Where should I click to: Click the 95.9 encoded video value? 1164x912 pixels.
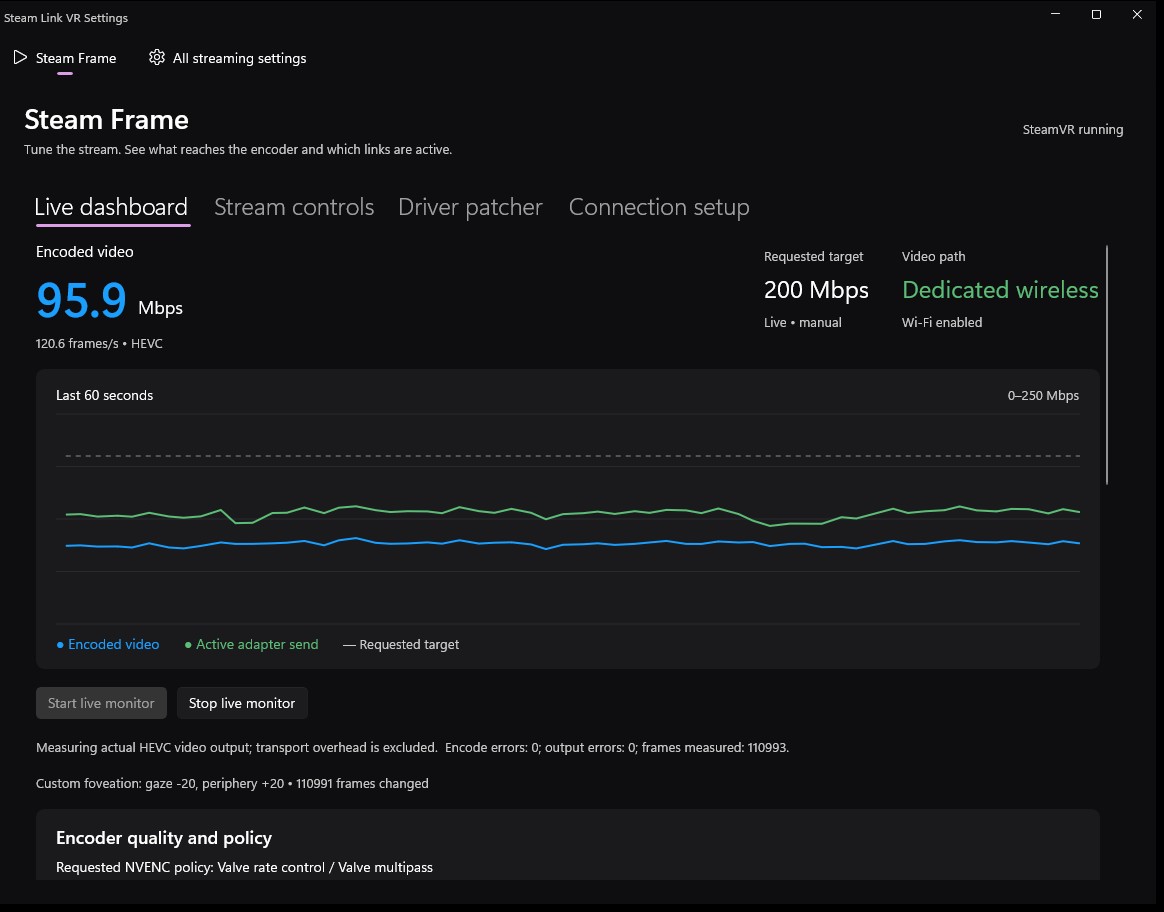(81, 300)
